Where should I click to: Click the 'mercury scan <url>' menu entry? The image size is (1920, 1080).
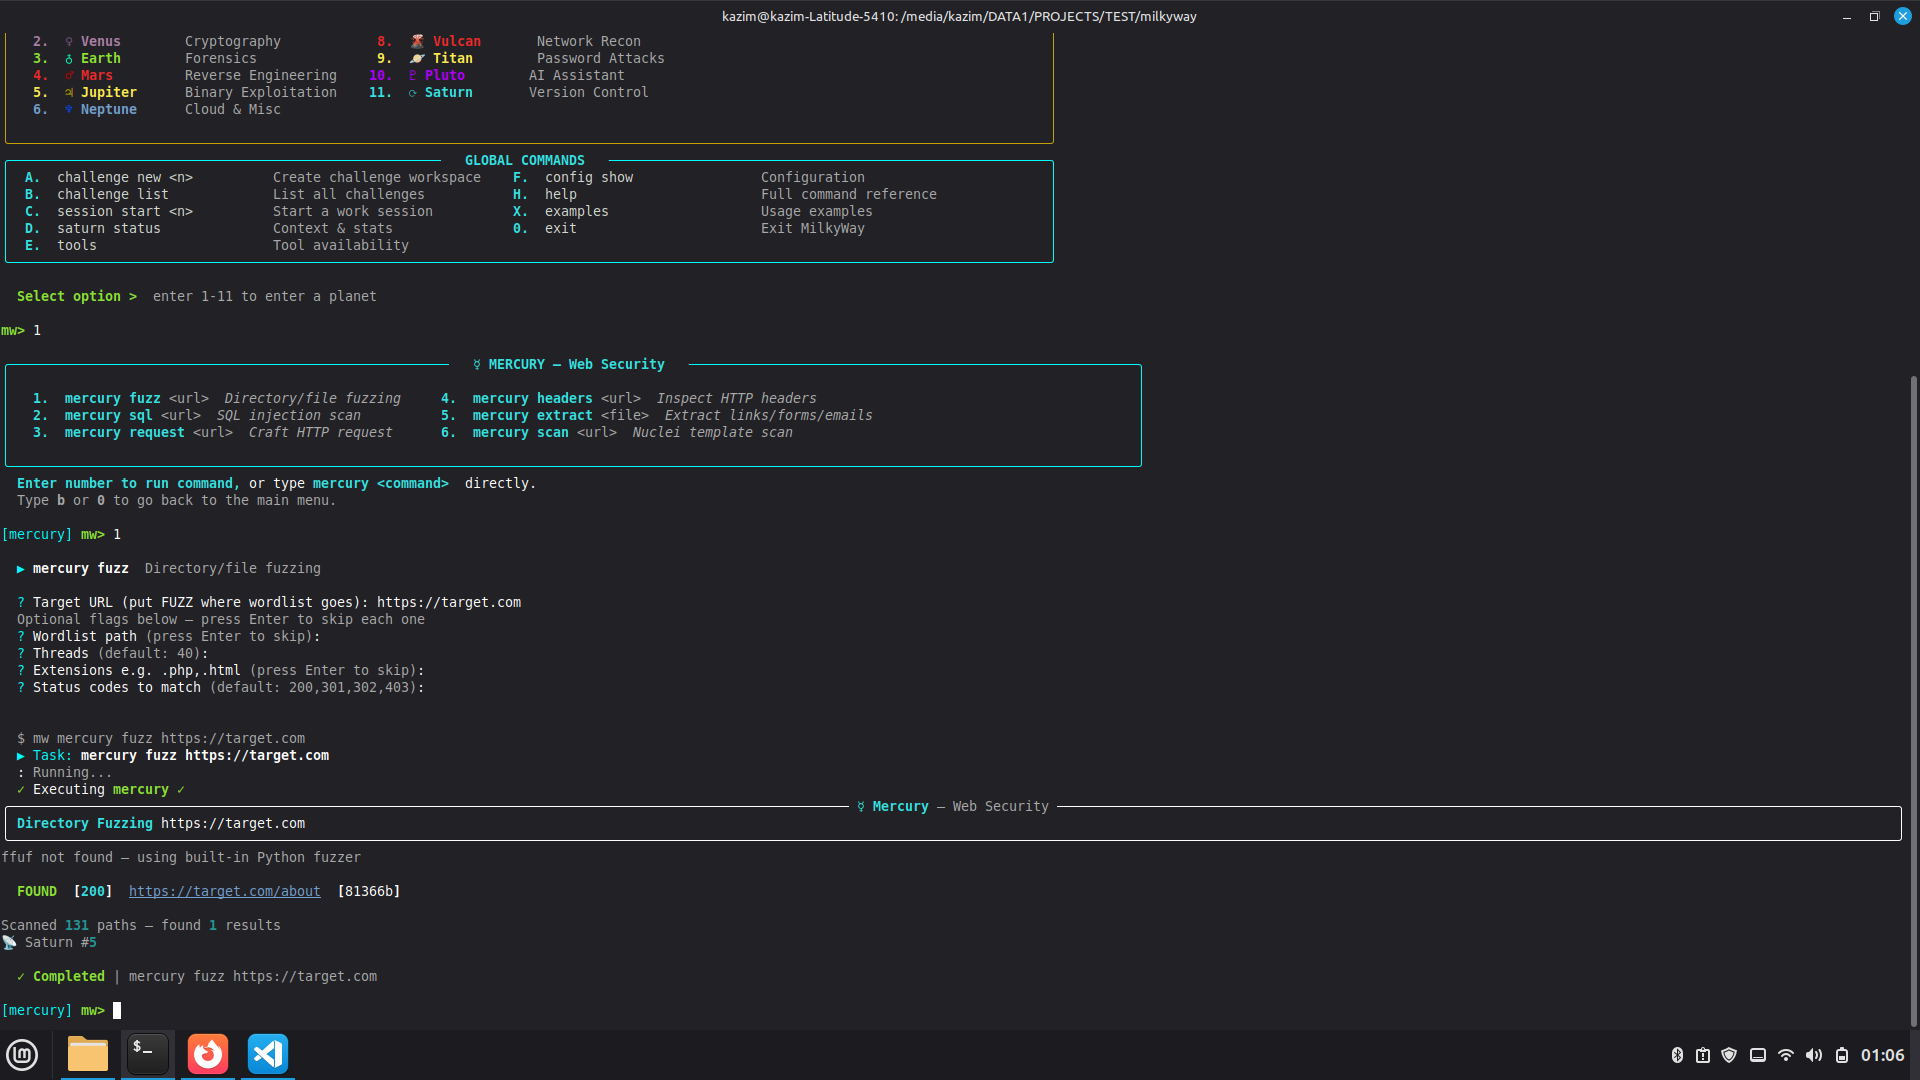coord(544,432)
